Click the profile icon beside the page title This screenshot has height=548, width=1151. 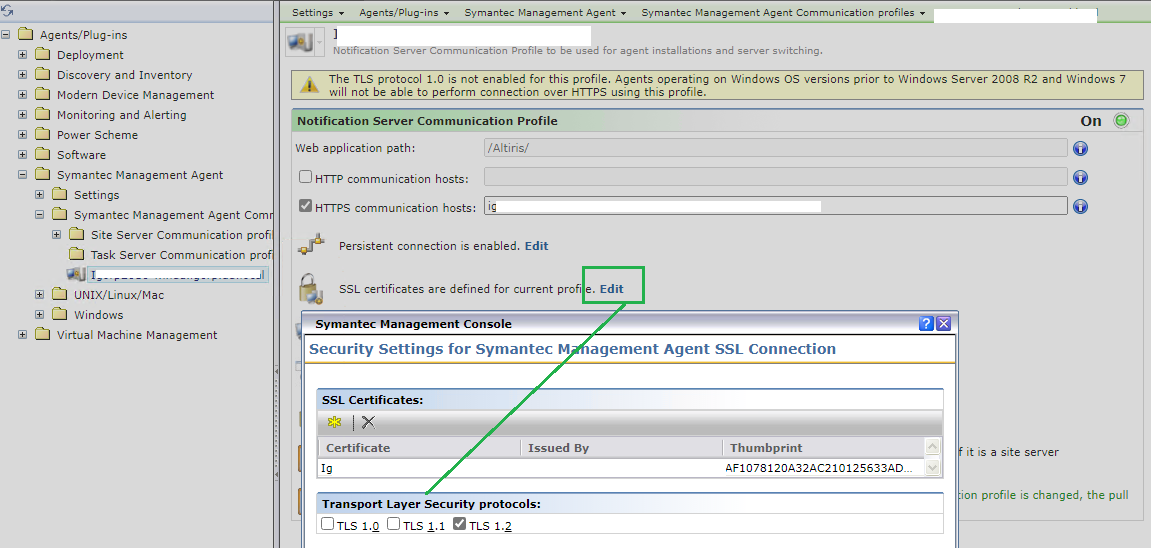[299, 43]
